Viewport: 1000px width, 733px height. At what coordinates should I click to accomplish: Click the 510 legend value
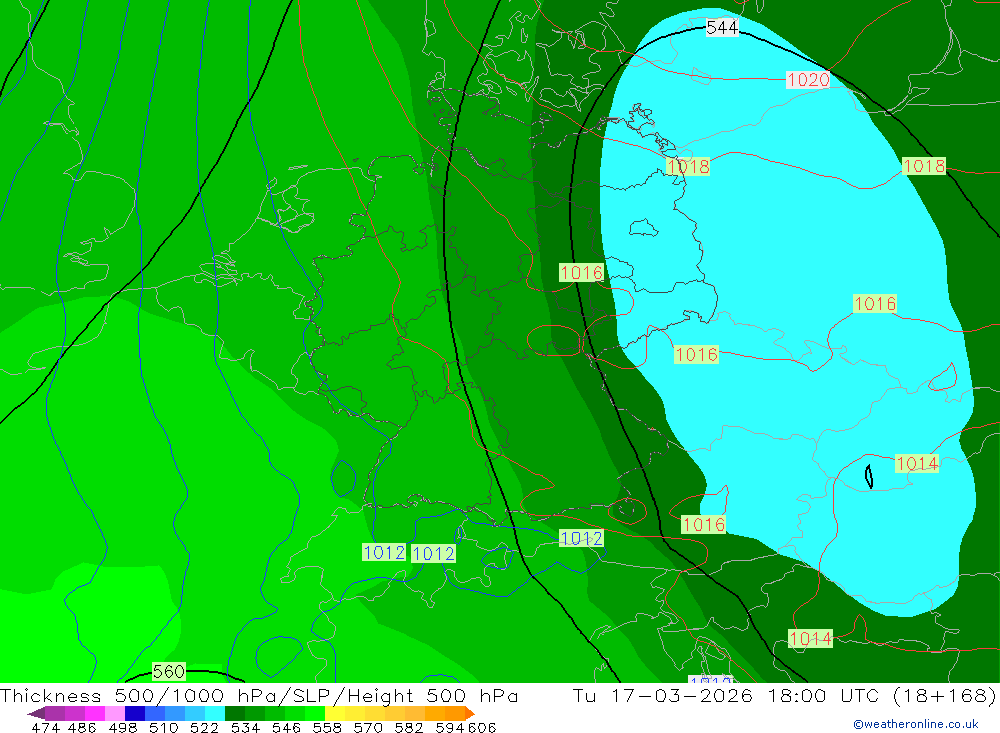click(x=163, y=727)
